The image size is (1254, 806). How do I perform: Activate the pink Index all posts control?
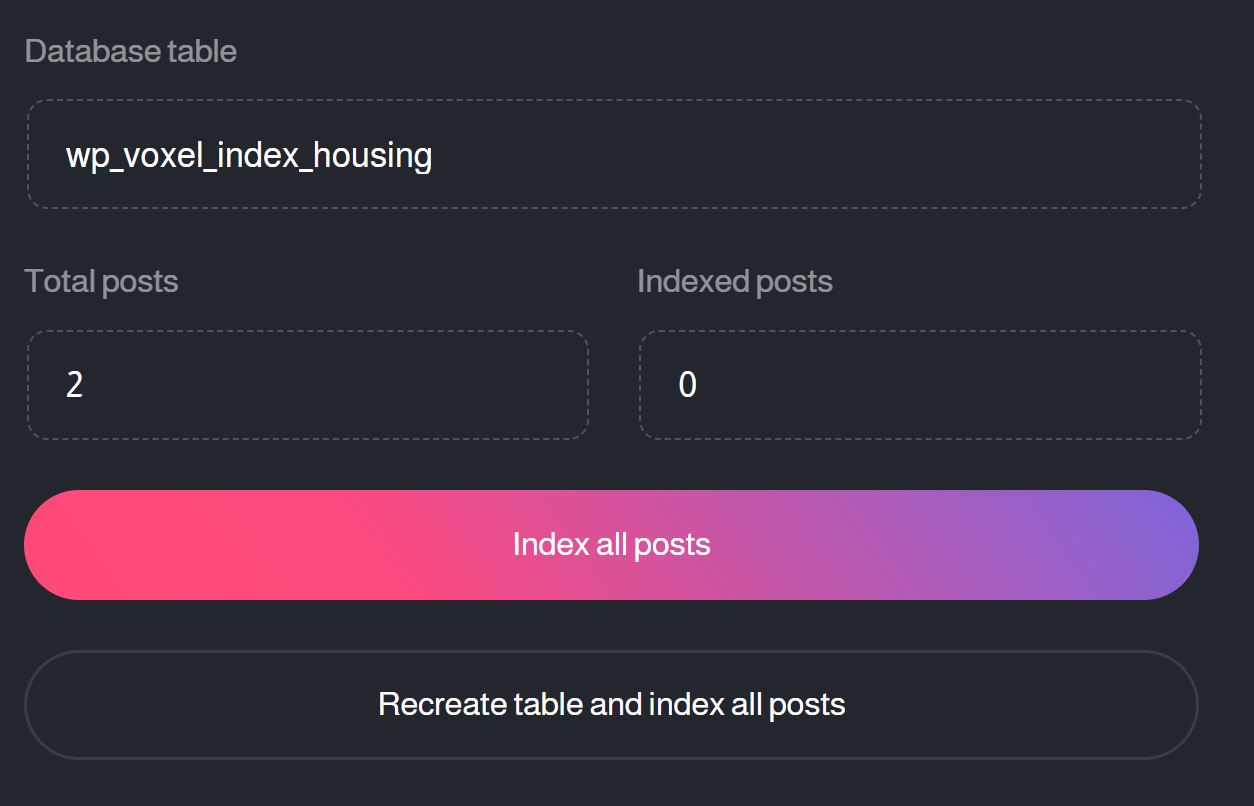[612, 544]
